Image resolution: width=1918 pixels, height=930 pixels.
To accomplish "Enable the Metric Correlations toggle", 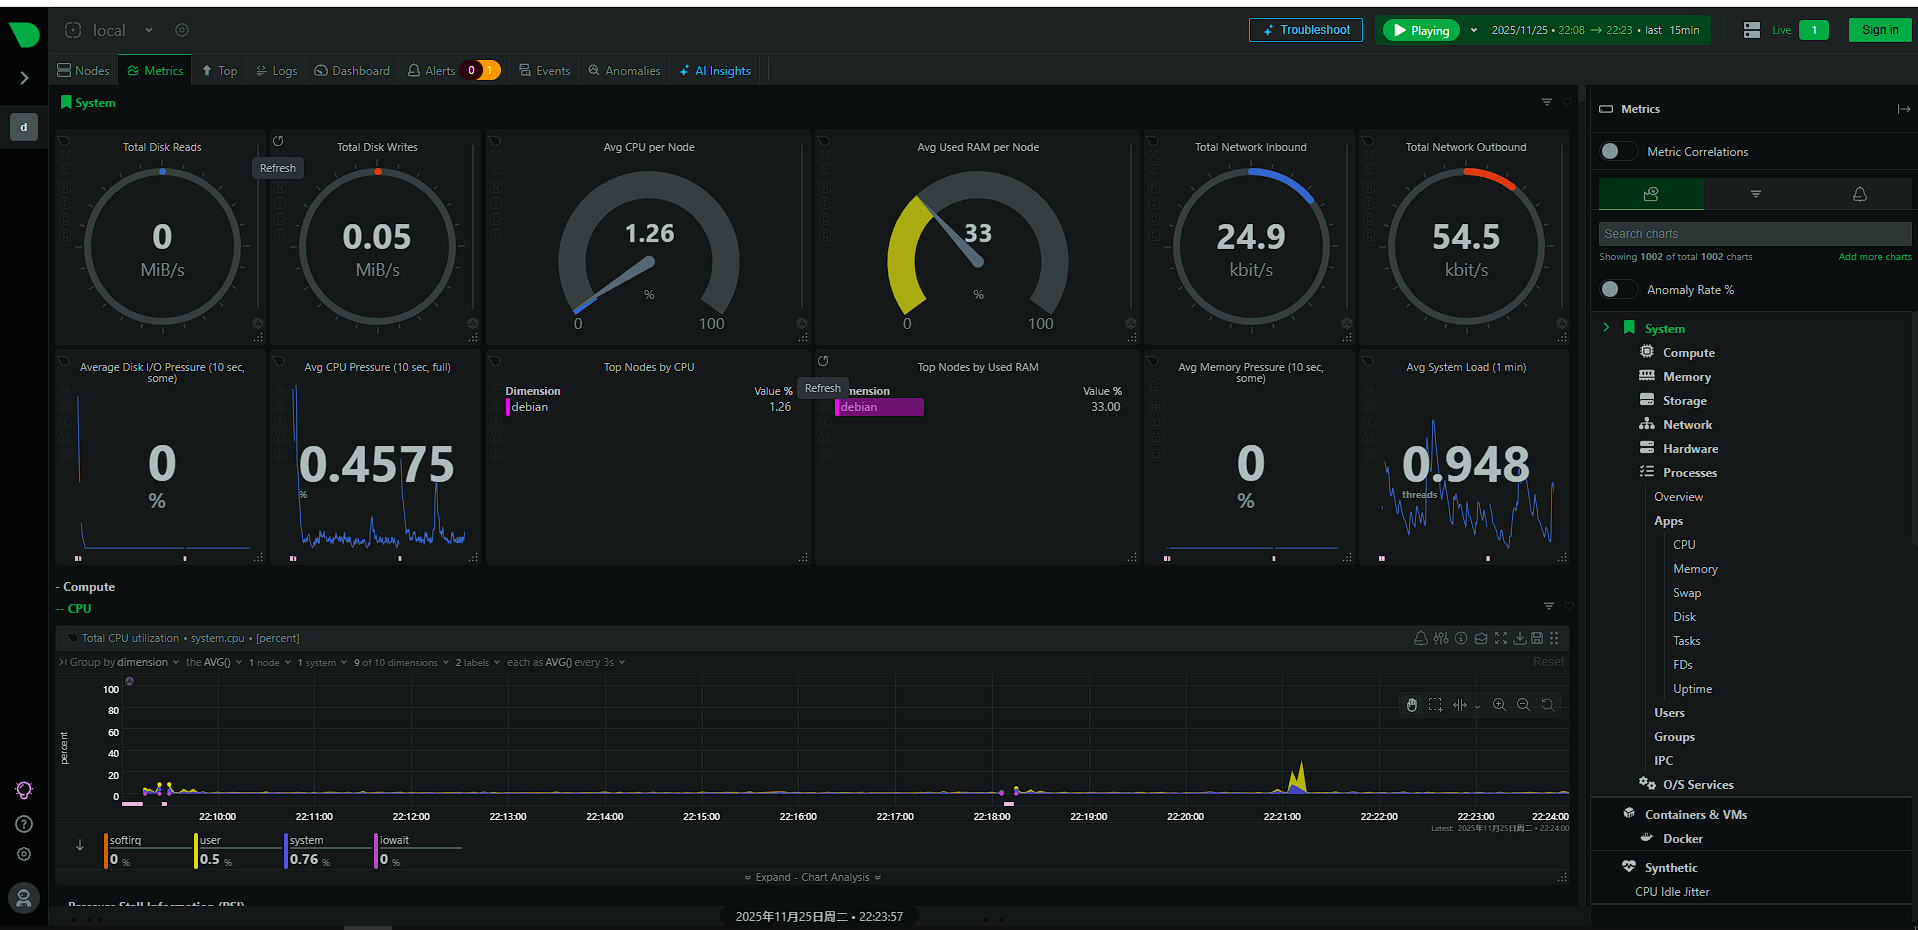I will (x=1617, y=152).
